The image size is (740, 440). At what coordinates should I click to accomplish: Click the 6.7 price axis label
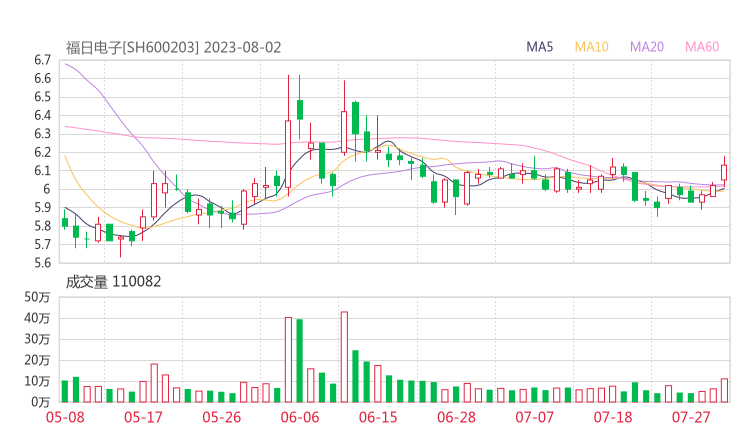tap(42, 60)
